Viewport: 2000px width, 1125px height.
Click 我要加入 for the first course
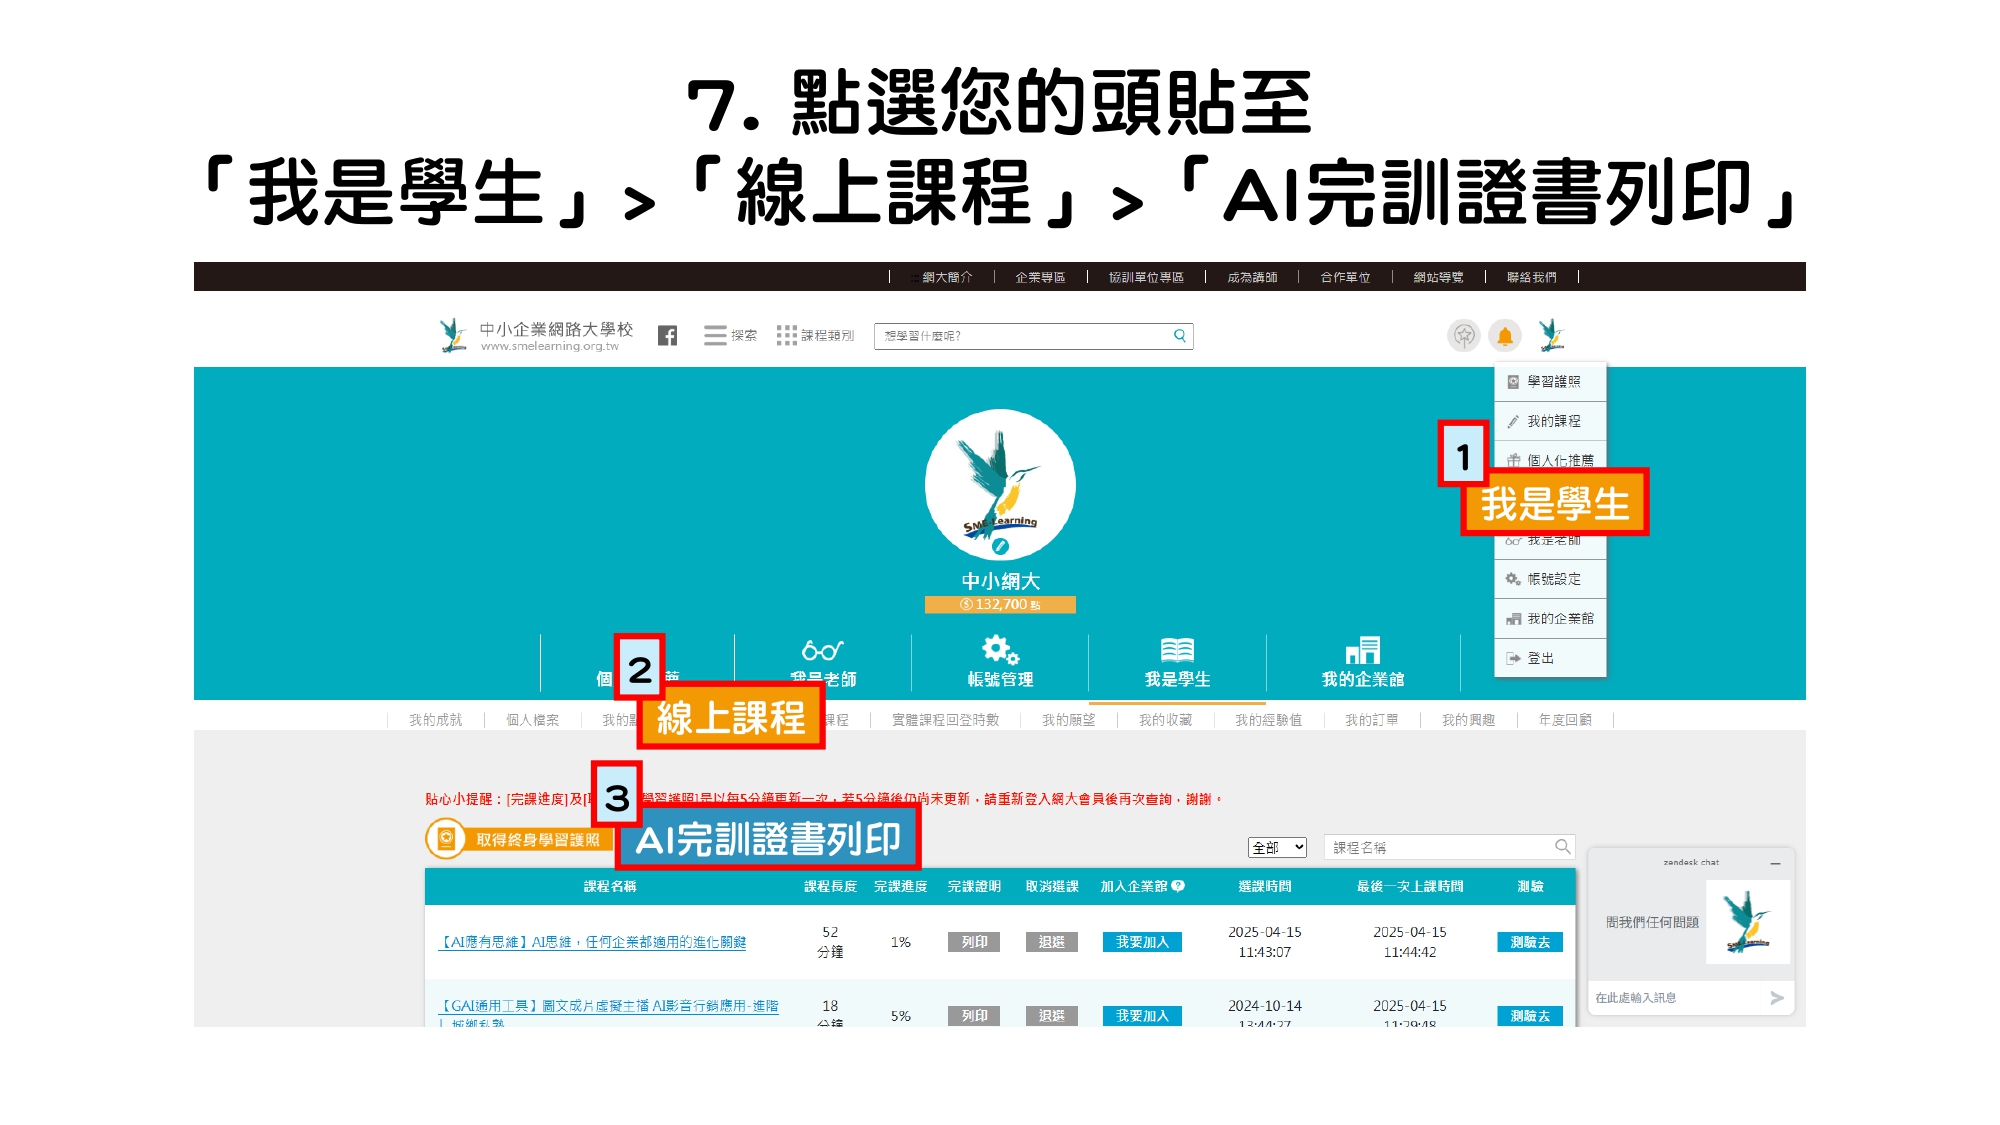point(1142,942)
